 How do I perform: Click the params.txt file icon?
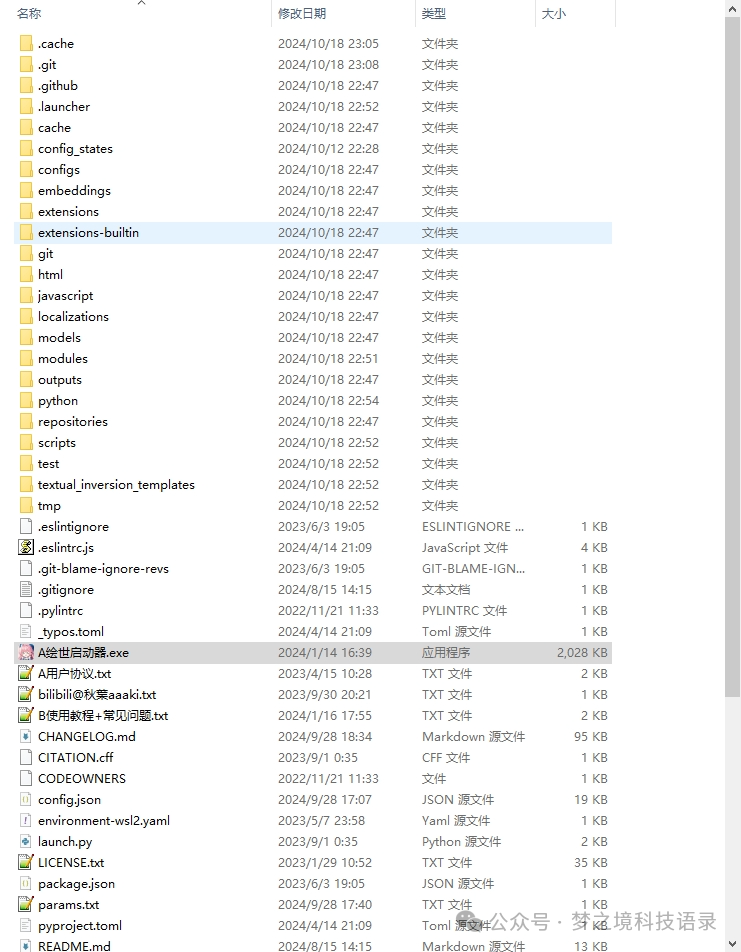(x=26, y=905)
